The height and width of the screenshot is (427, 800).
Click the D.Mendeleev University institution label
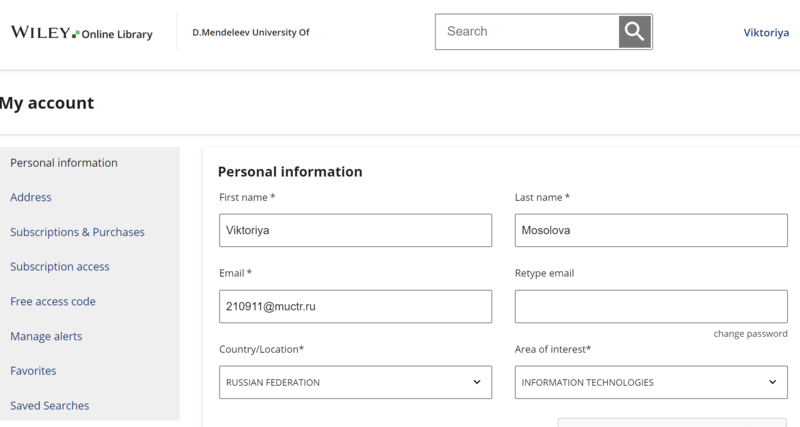point(251,32)
